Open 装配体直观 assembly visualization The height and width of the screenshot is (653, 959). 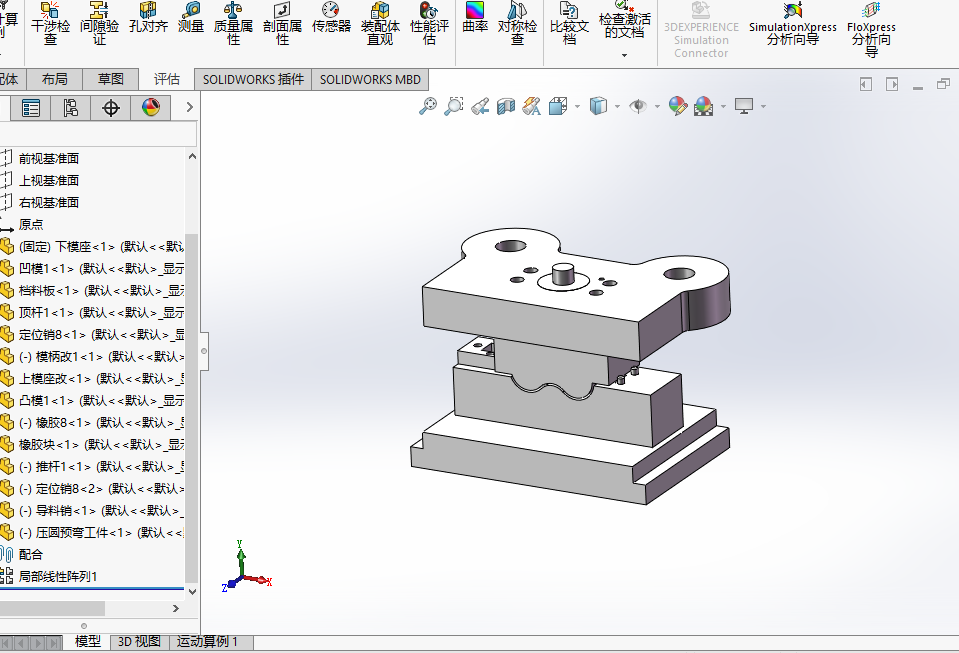pos(380,24)
